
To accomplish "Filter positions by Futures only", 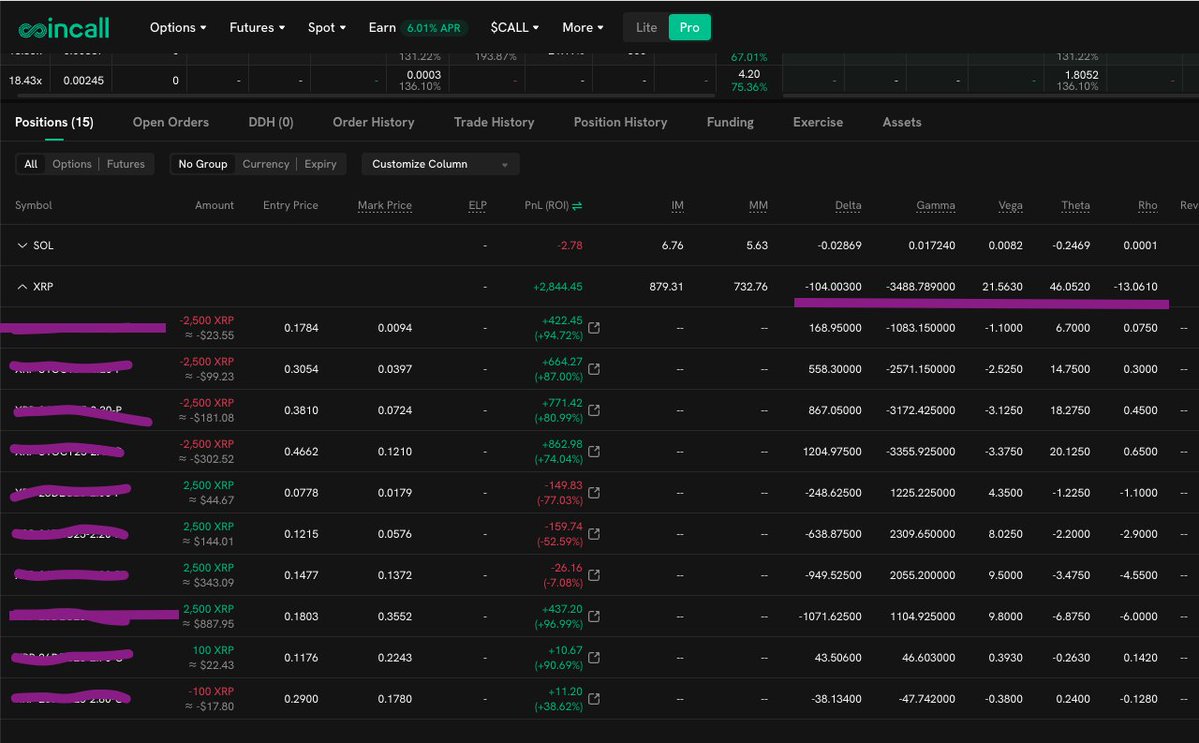I will click(126, 164).
